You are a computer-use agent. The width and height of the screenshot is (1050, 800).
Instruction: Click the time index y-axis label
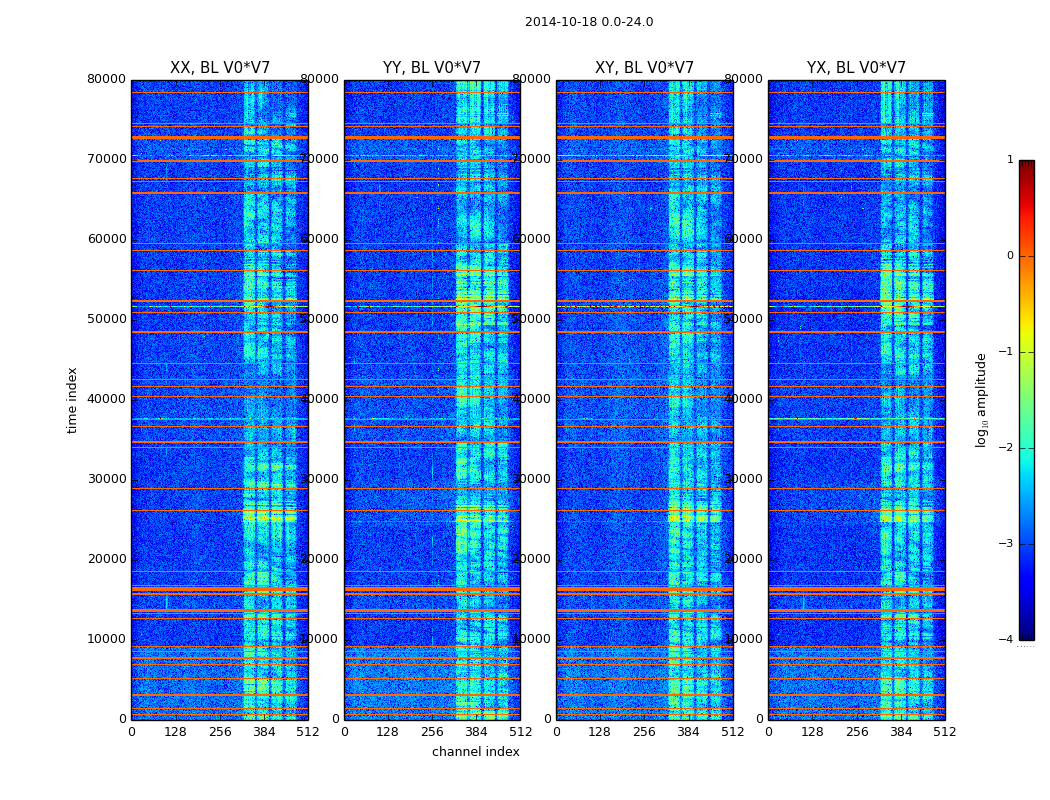pos(72,400)
